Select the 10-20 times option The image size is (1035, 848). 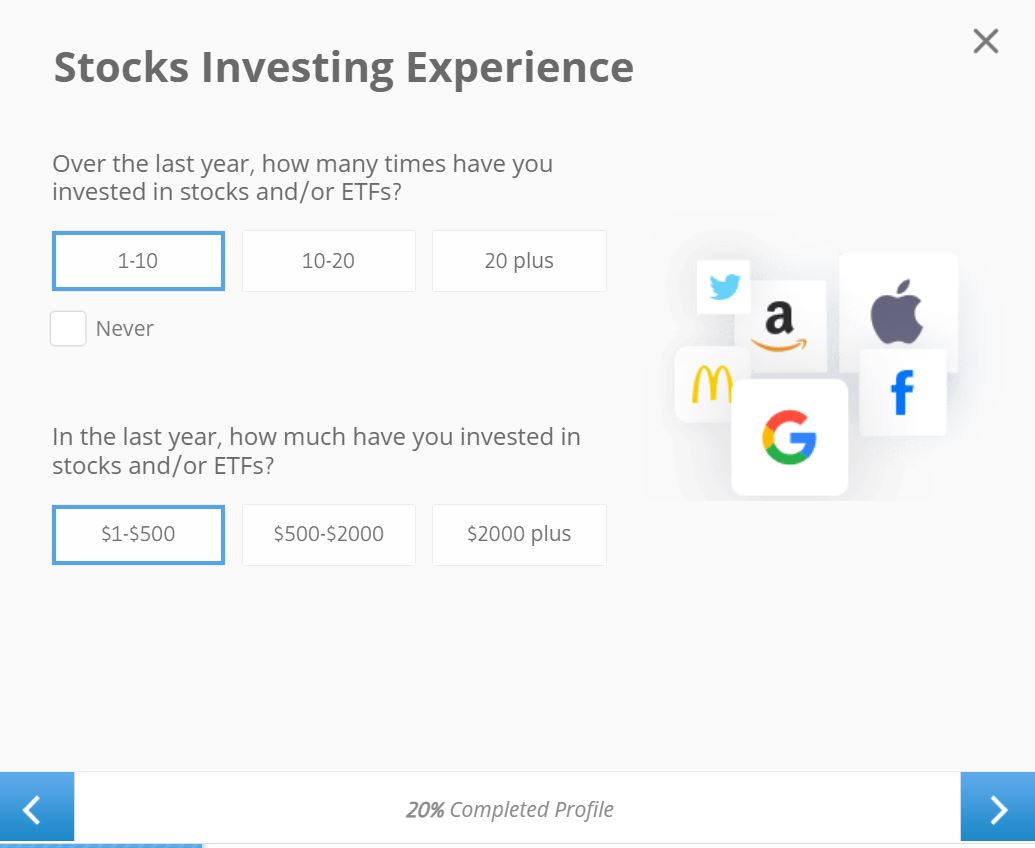(x=329, y=261)
